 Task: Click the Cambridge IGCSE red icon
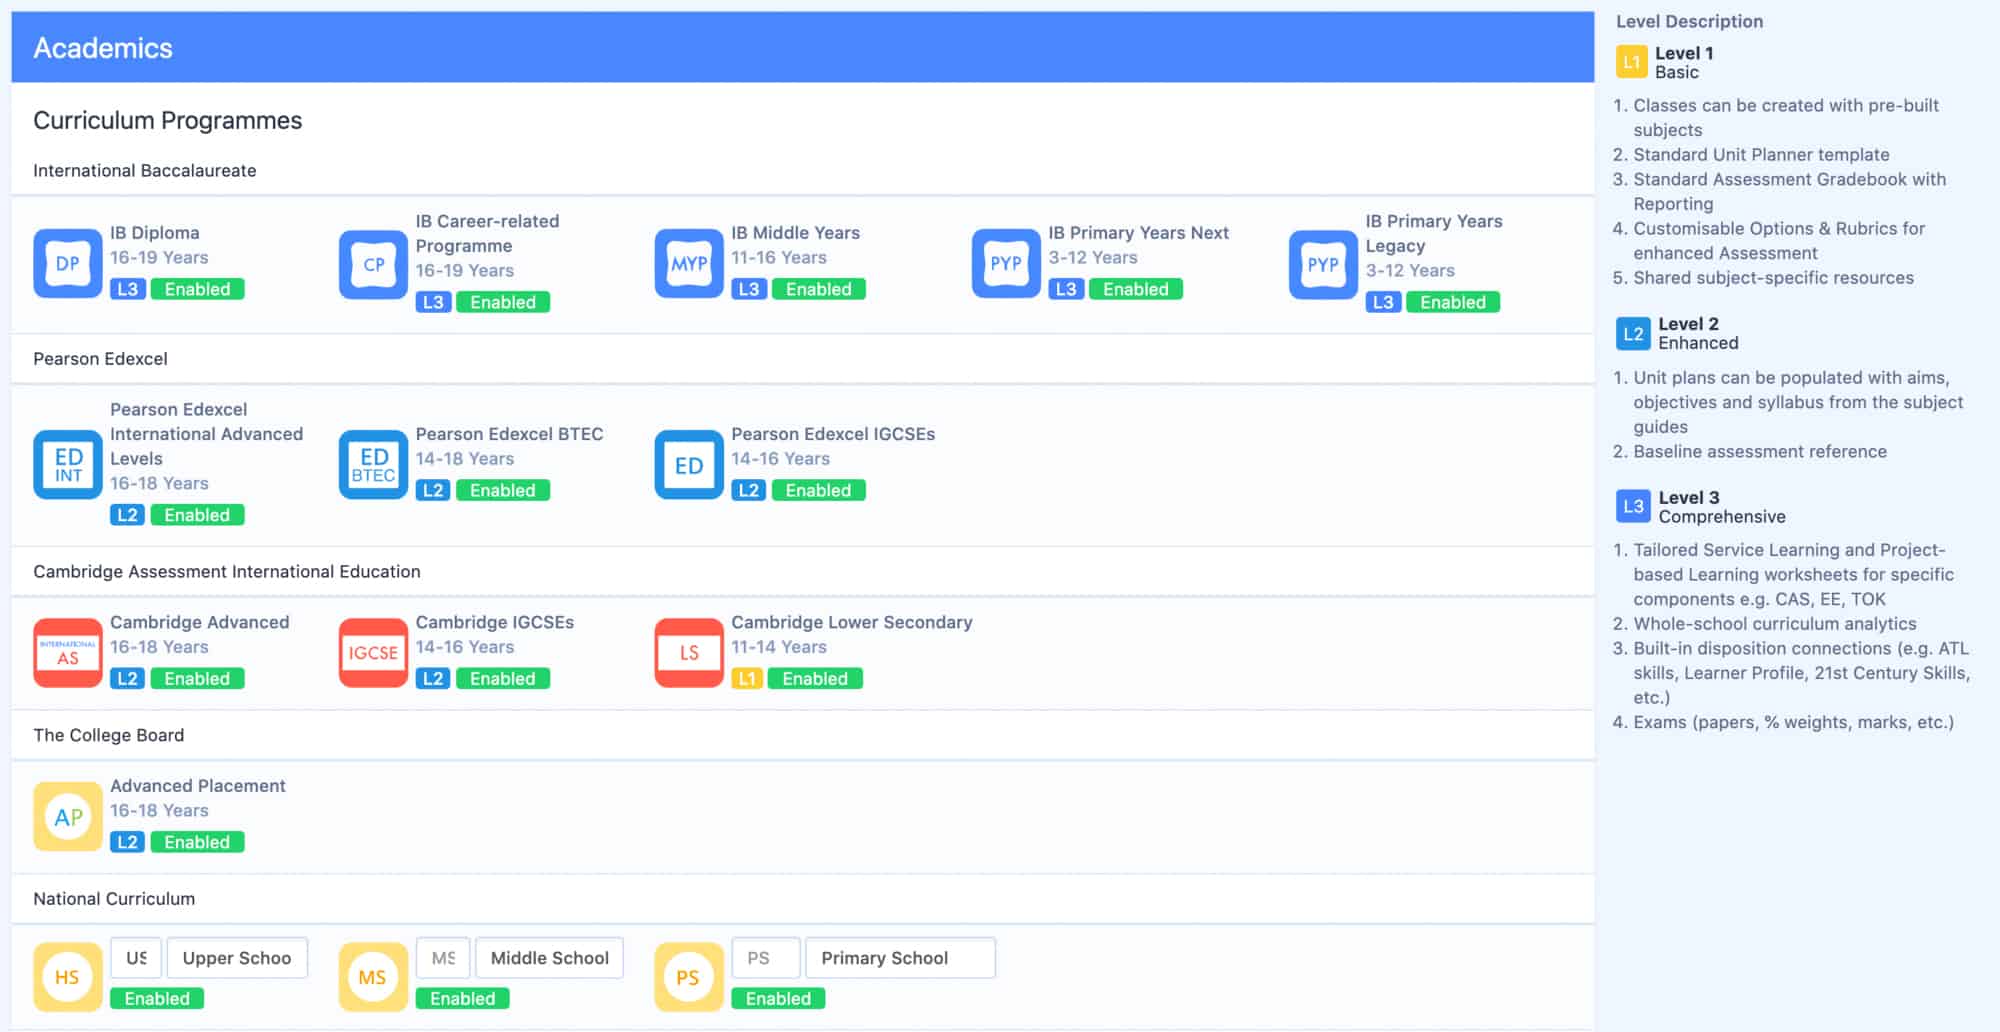pyautogui.click(x=373, y=653)
